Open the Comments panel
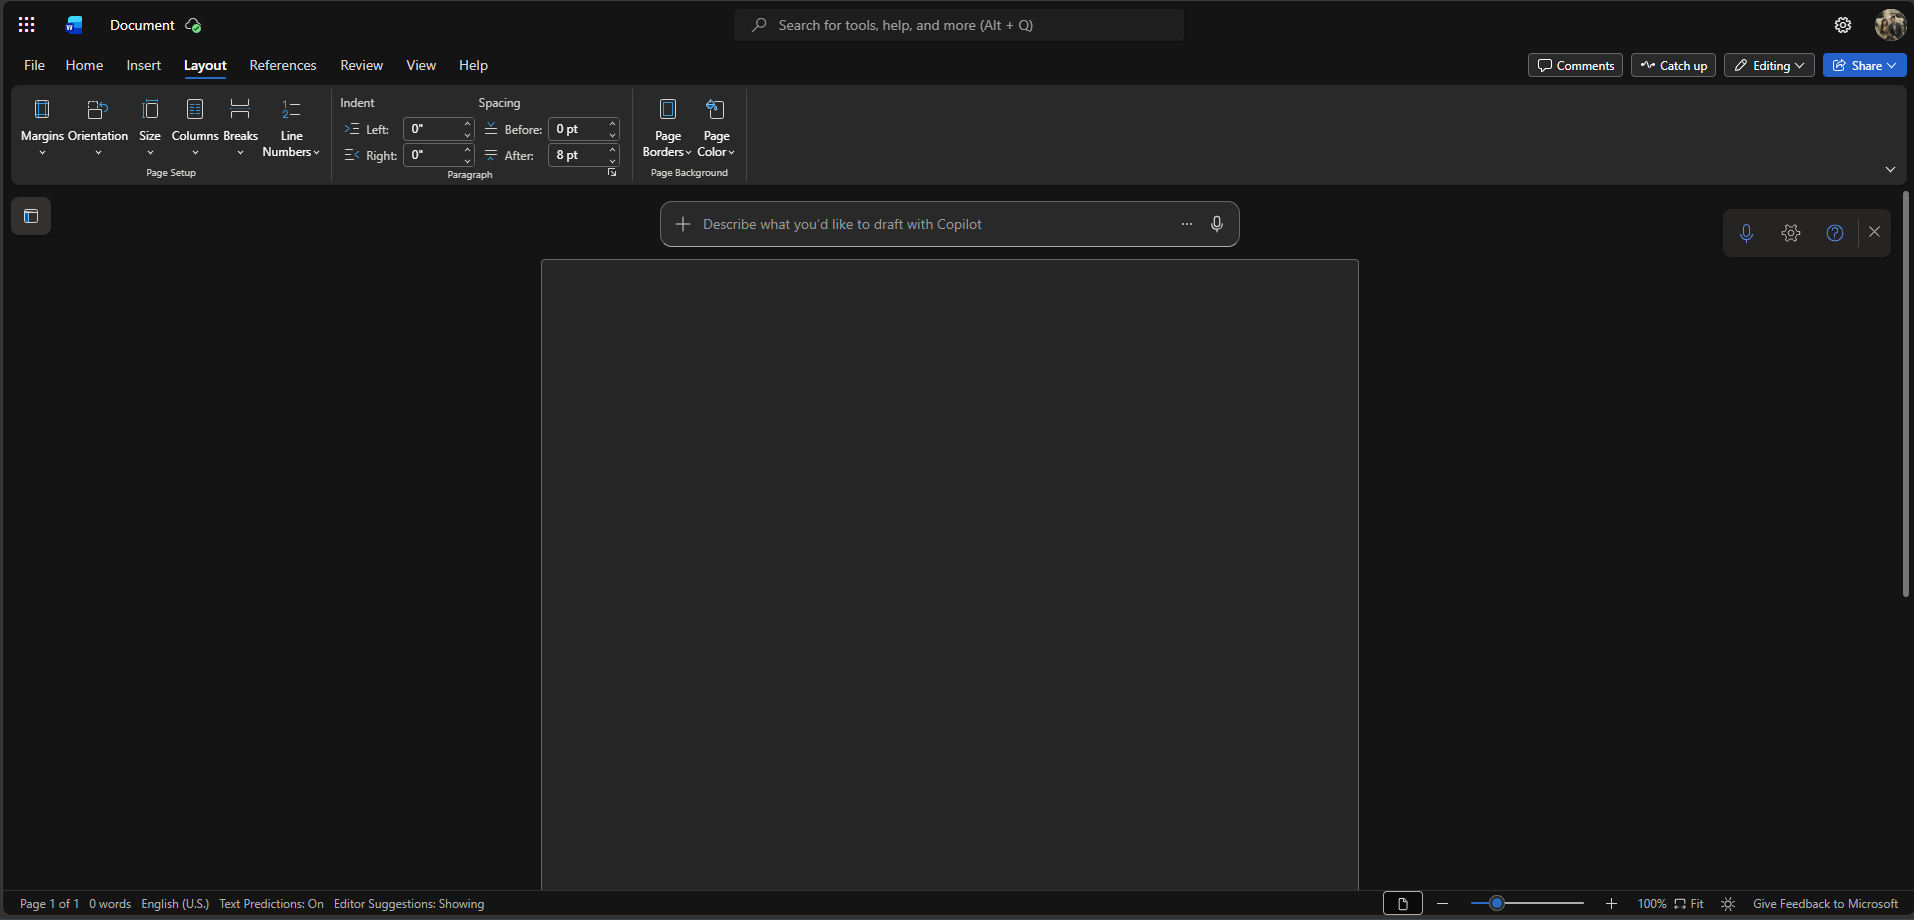The image size is (1914, 920). (1575, 65)
